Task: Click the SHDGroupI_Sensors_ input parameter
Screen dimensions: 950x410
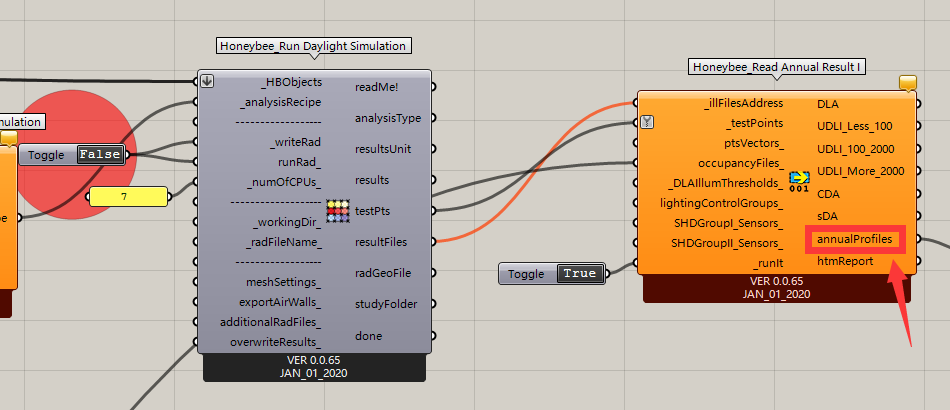Action: 729,223
